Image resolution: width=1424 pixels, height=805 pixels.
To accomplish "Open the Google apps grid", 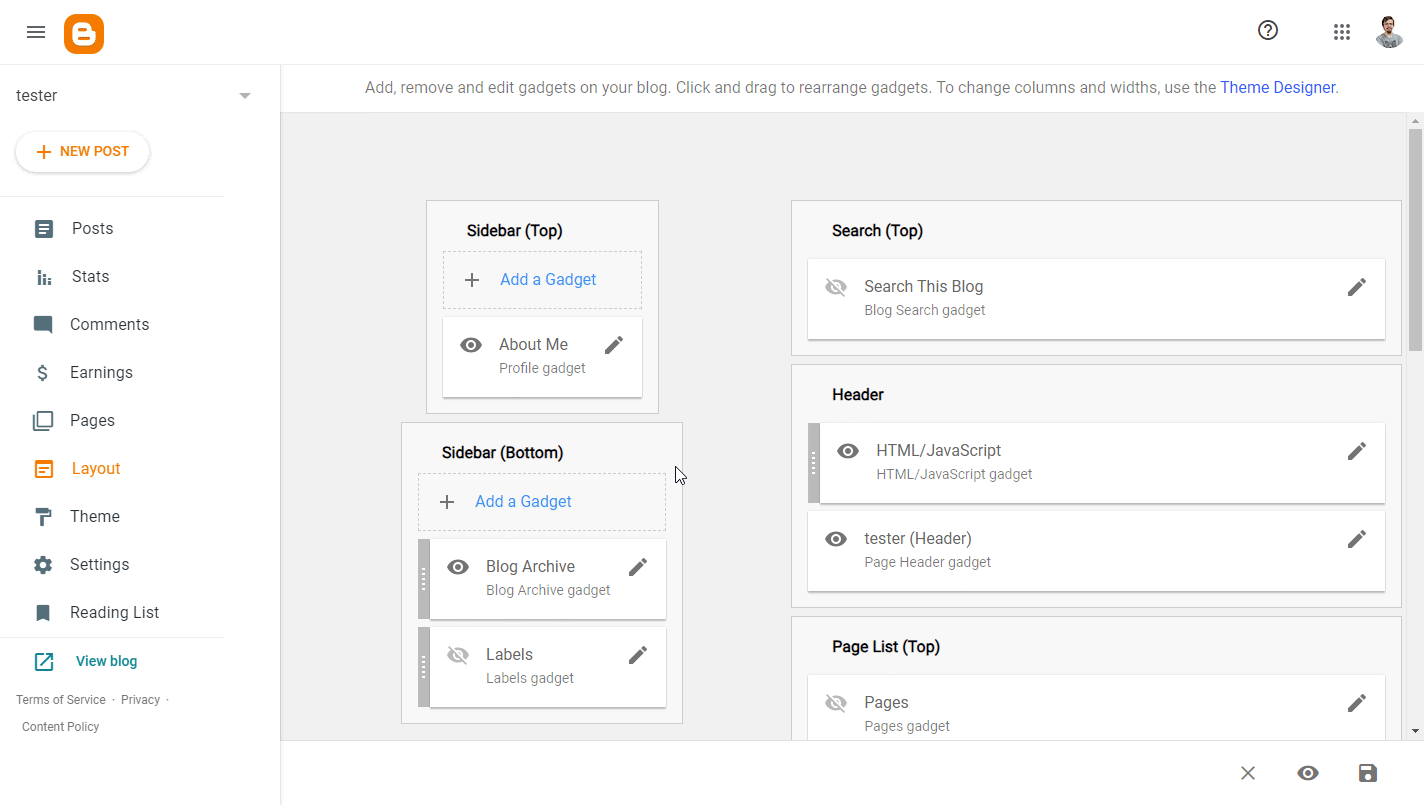I will [1342, 32].
